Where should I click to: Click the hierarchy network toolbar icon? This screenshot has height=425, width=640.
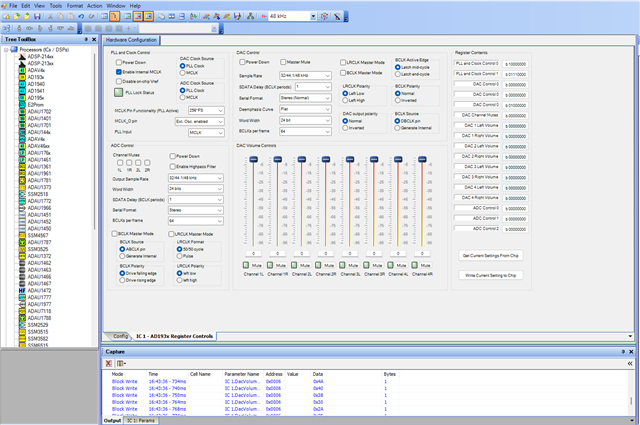pos(251,16)
